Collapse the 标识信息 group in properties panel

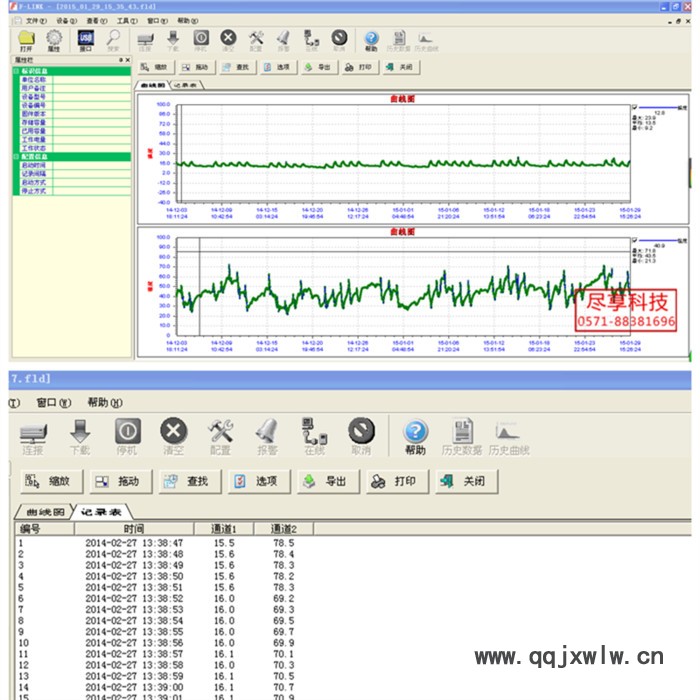click(16, 71)
